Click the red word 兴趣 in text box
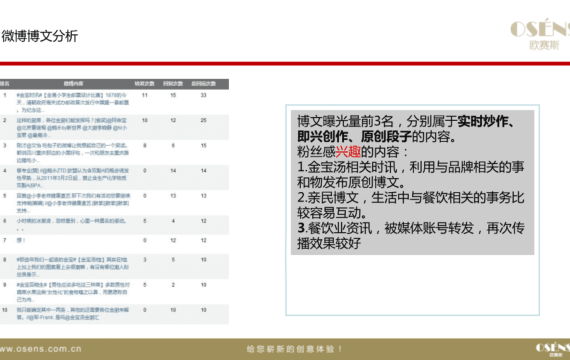Image resolution: width=570 pixels, height=360 pixels. [348, 152]
